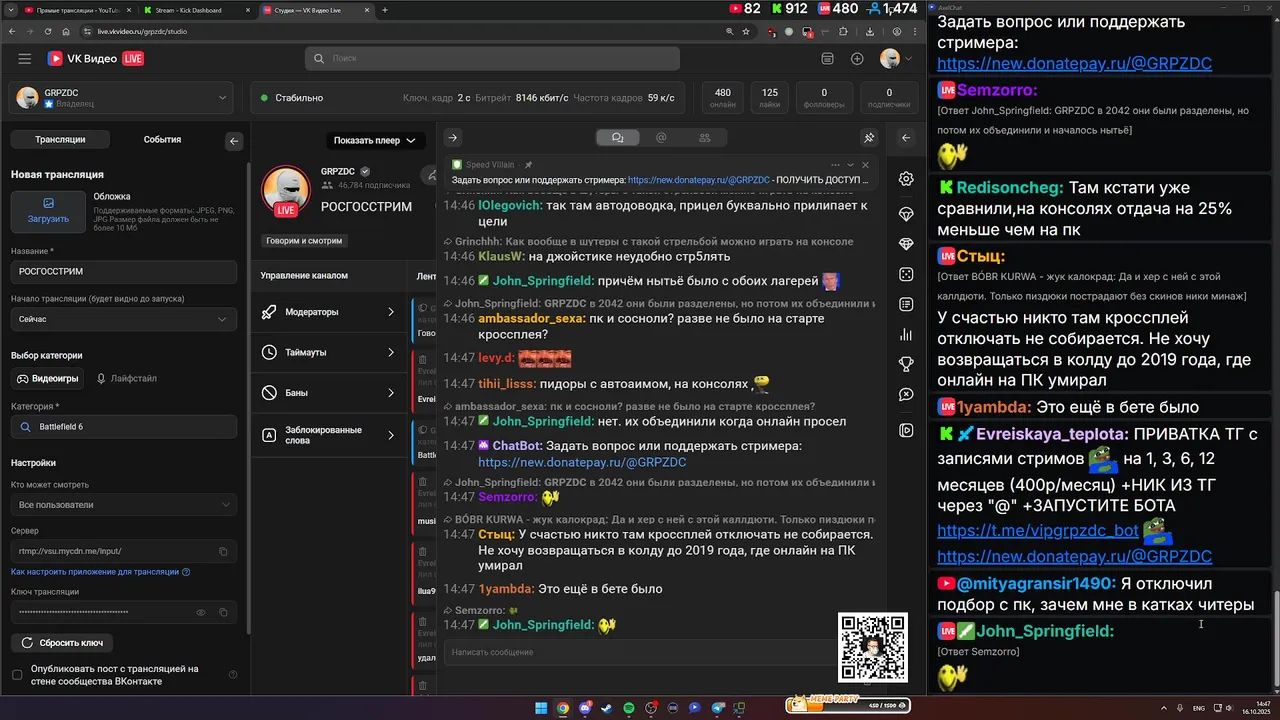The image size is (1280, 720).
Task: Select the @ mentions tab in chat
Action: click(661, 138)
